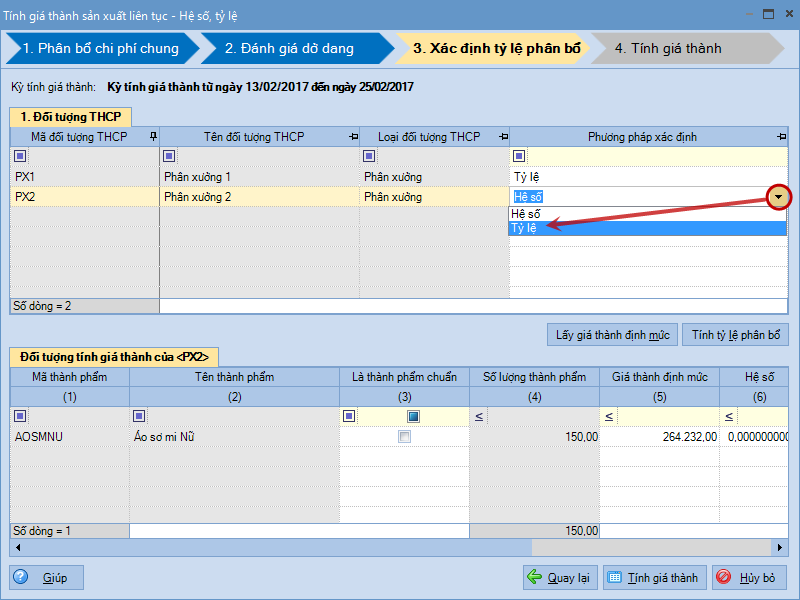800x600 pixels.
Task: Click the Giúp help button
Action: tap(47, 577)
